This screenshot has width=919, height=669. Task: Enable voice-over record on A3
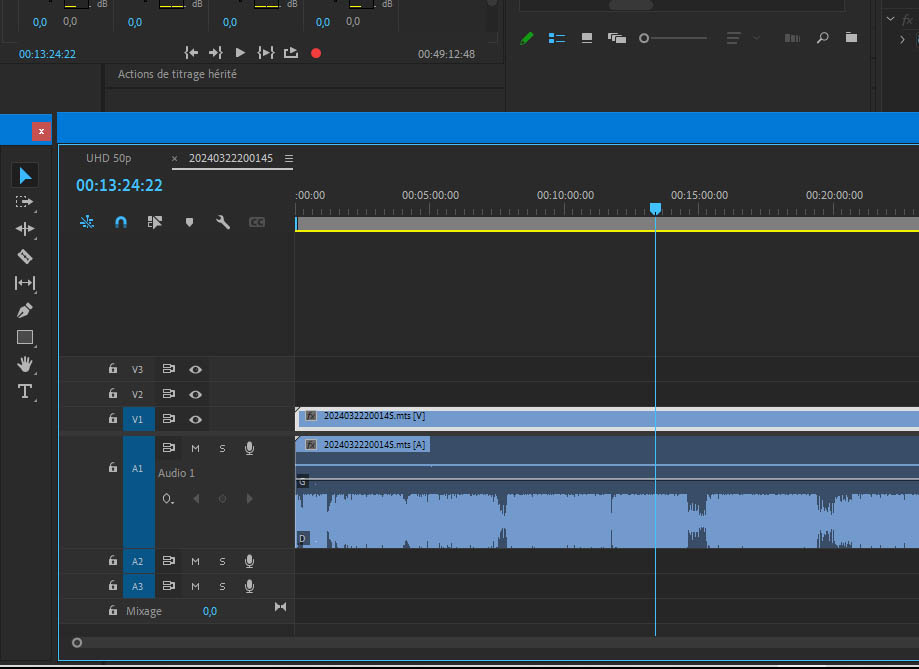coord(249,586)
